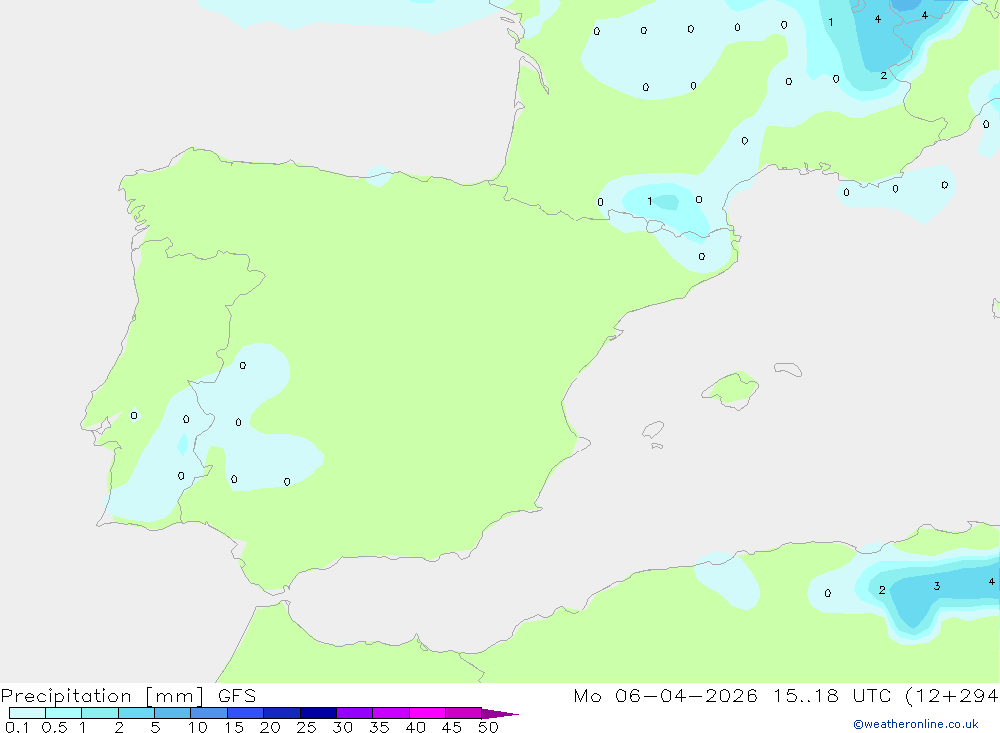Click the value "1" over the Pyrenees
The image size is (1000, 733).
click(x=649, y=202)
